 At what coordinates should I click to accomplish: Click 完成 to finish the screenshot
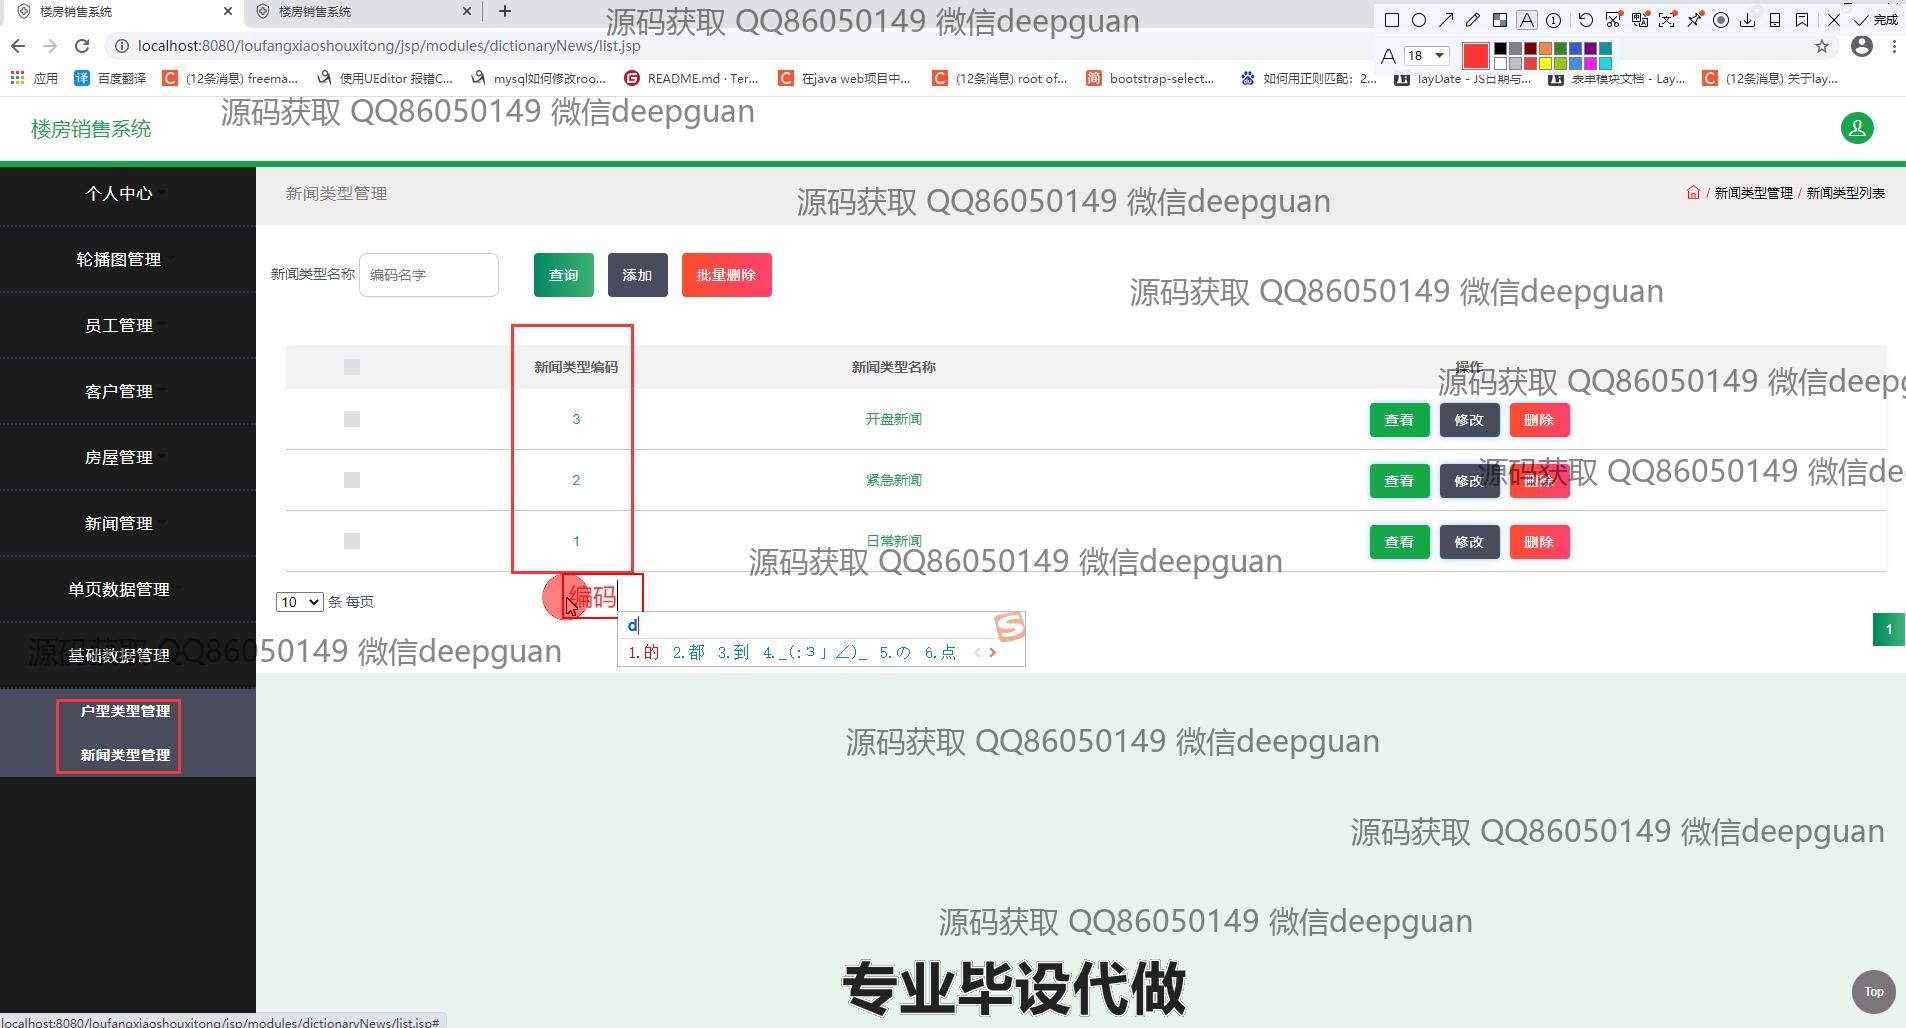1877,20
